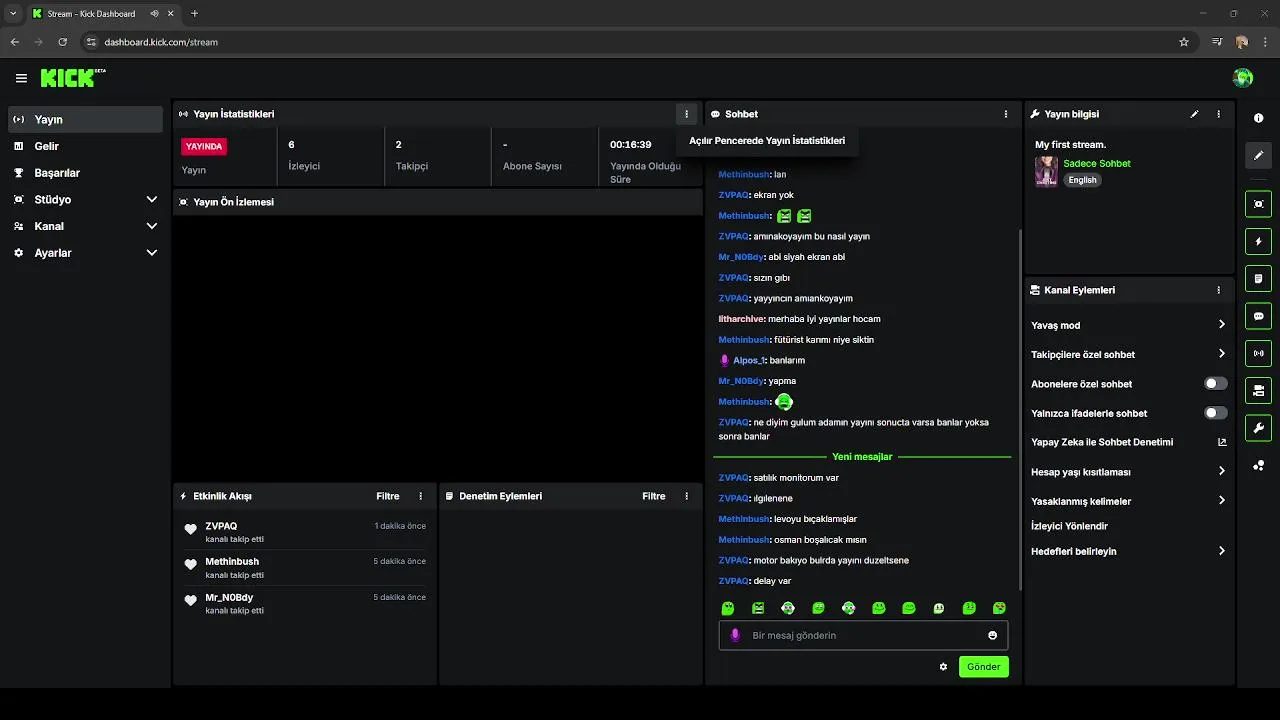
Task: Click the three-dots cluster icon at sidebar bottom
Action: click(x=1258, y=466)
